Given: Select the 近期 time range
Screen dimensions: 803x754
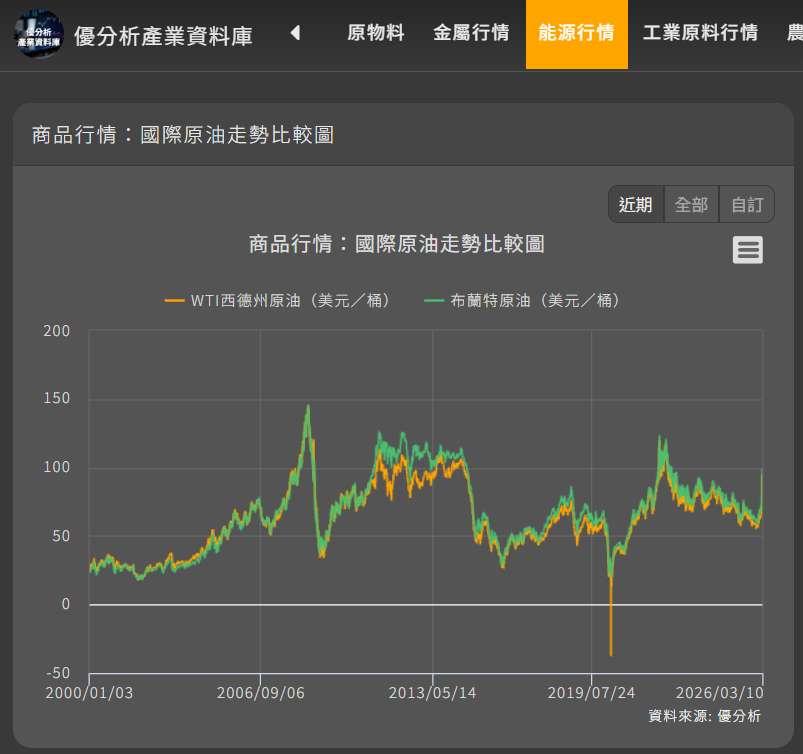Looking at the screenshot, I should click(x=635, y=205).
